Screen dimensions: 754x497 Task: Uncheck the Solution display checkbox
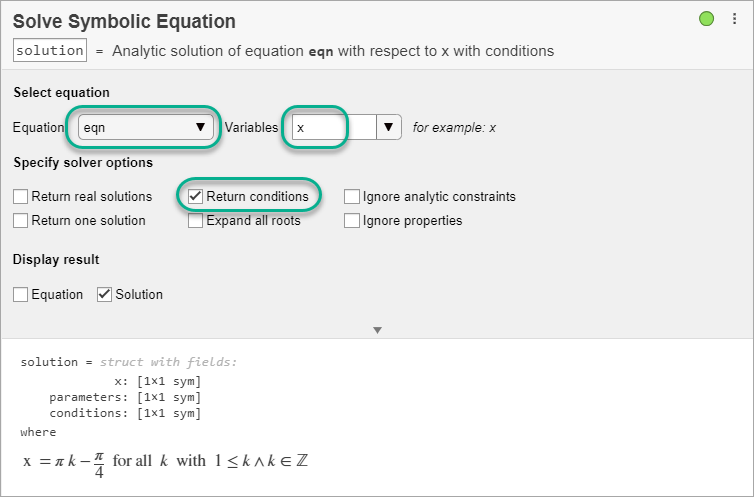click(105, 295)
